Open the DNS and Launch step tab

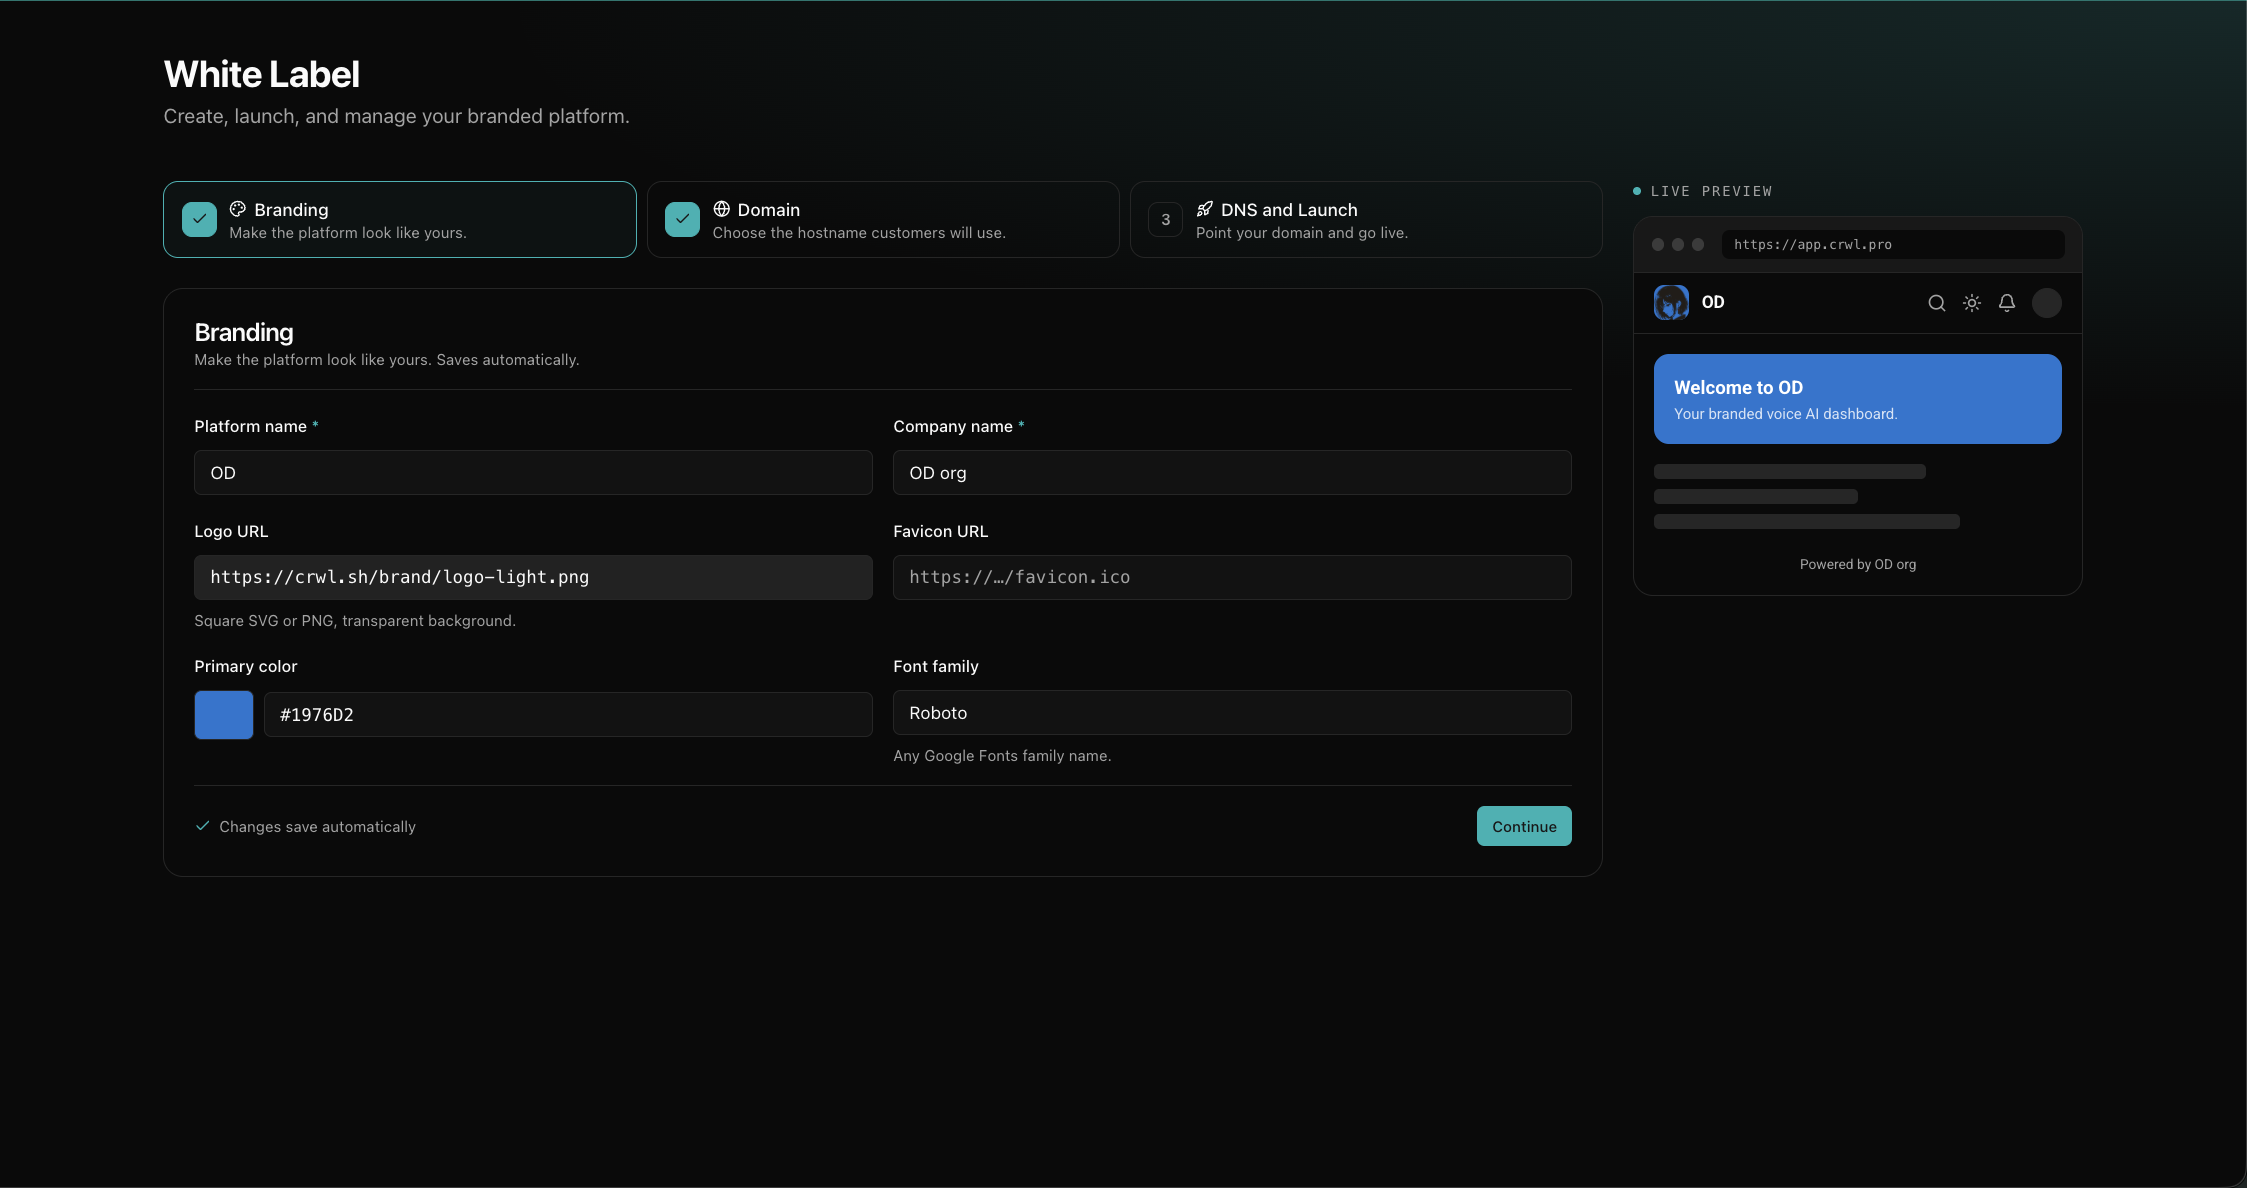[1366, 220]
